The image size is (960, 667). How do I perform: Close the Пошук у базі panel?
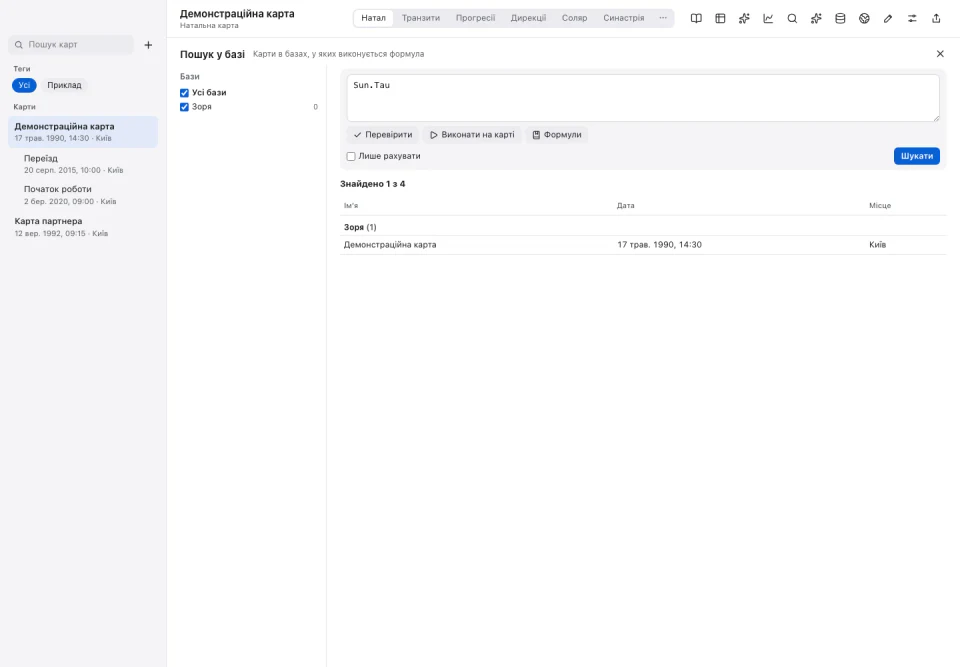coord(940,54)
